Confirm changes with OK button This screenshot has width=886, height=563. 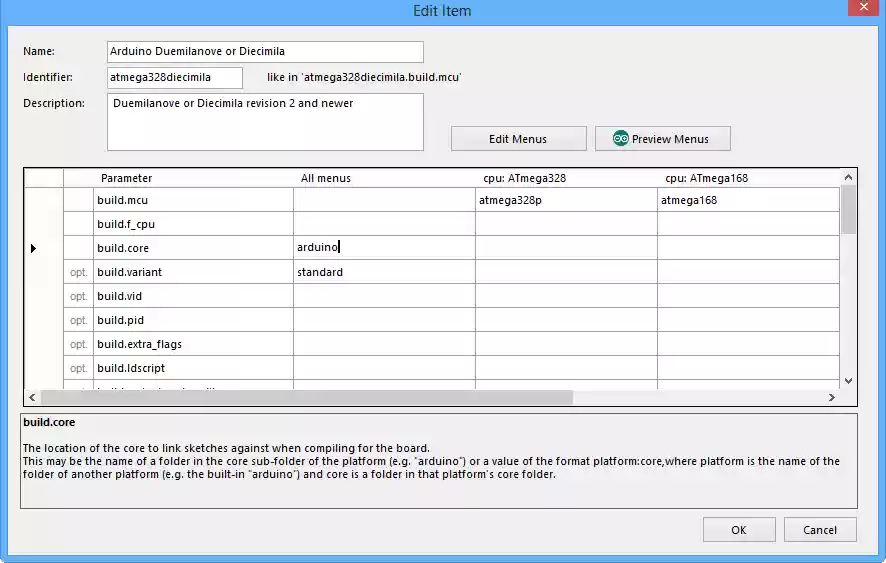739,530
